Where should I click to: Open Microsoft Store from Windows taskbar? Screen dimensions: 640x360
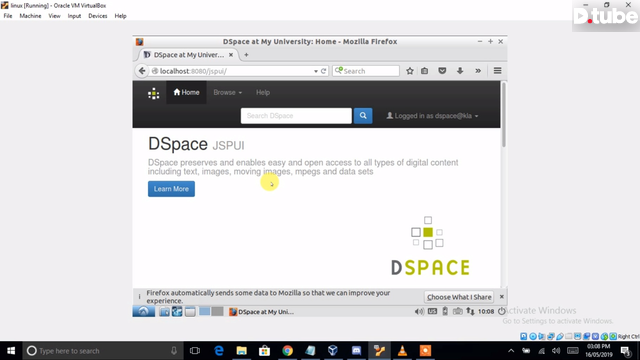[264, 351]
